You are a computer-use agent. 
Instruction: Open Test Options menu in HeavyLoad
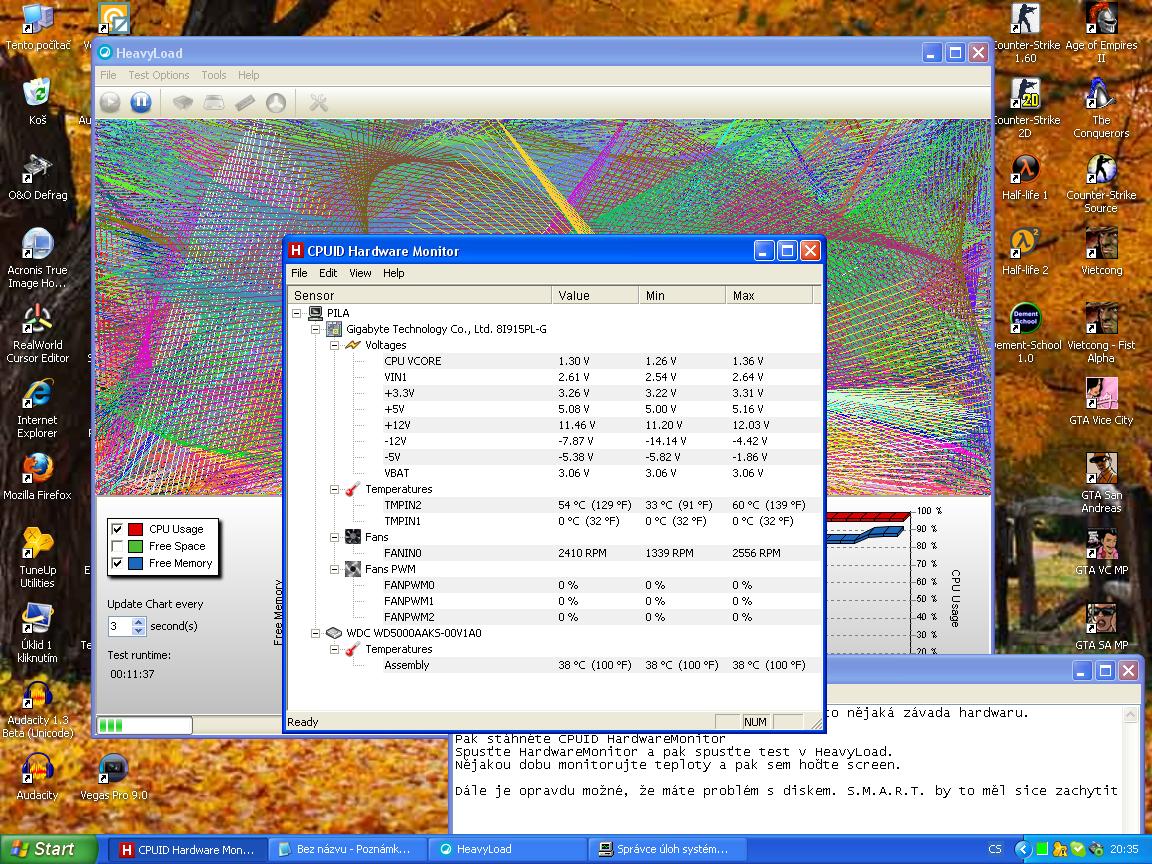click(159, 75)
